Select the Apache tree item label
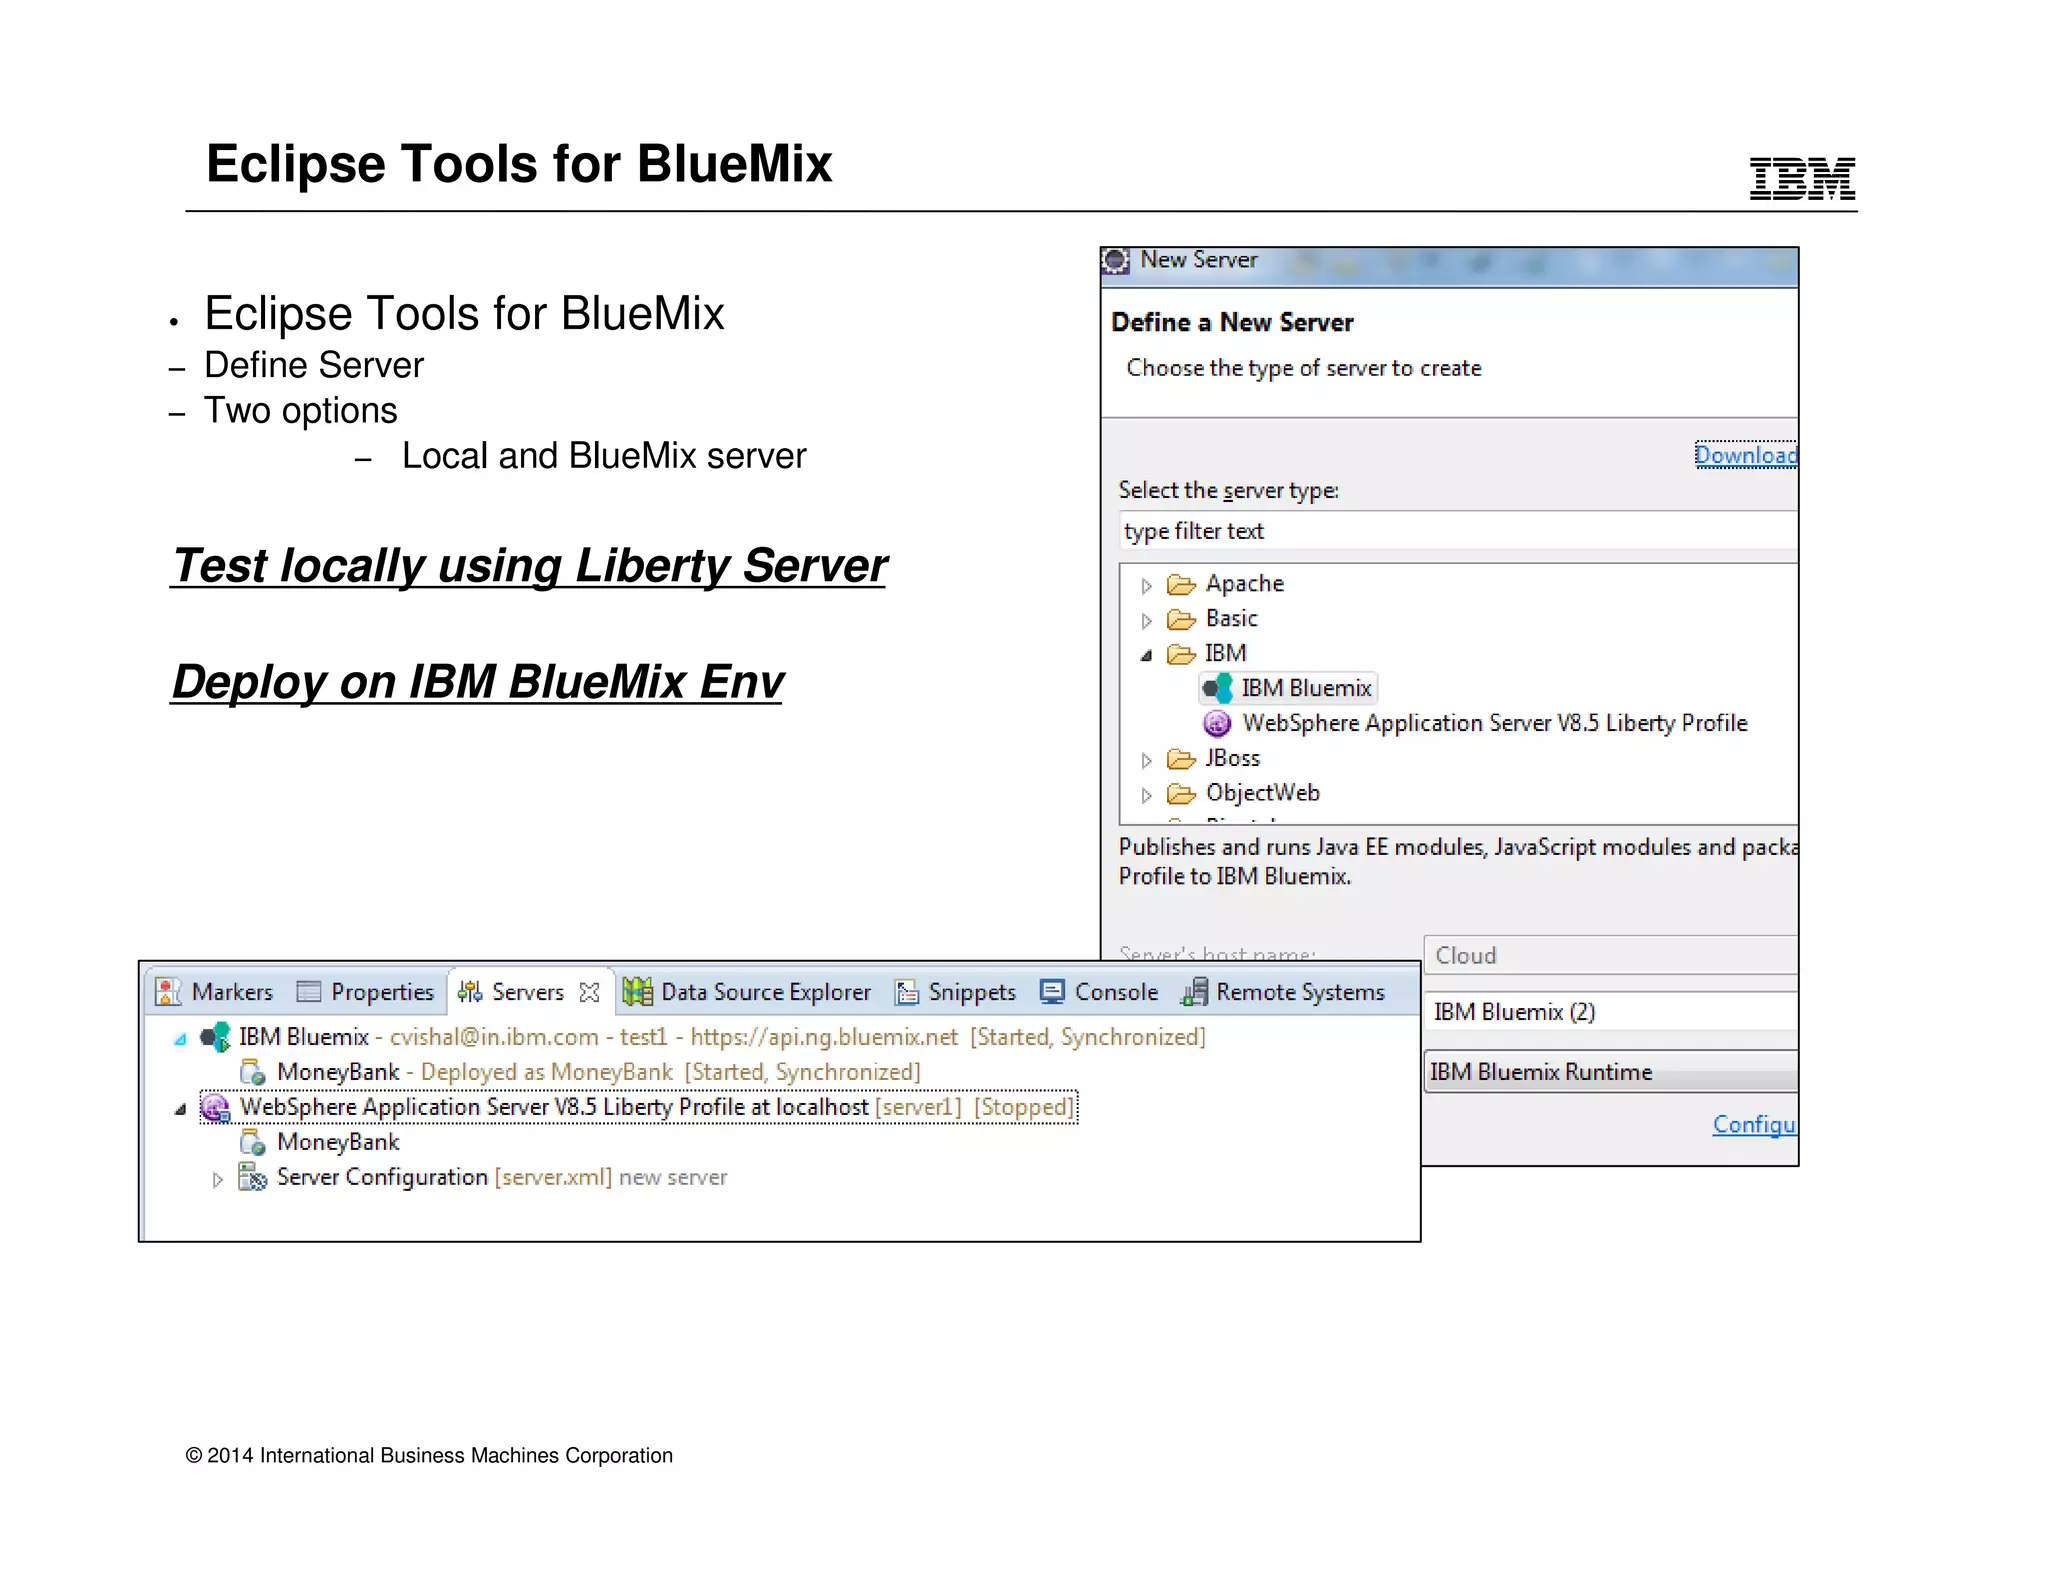 1245,584
